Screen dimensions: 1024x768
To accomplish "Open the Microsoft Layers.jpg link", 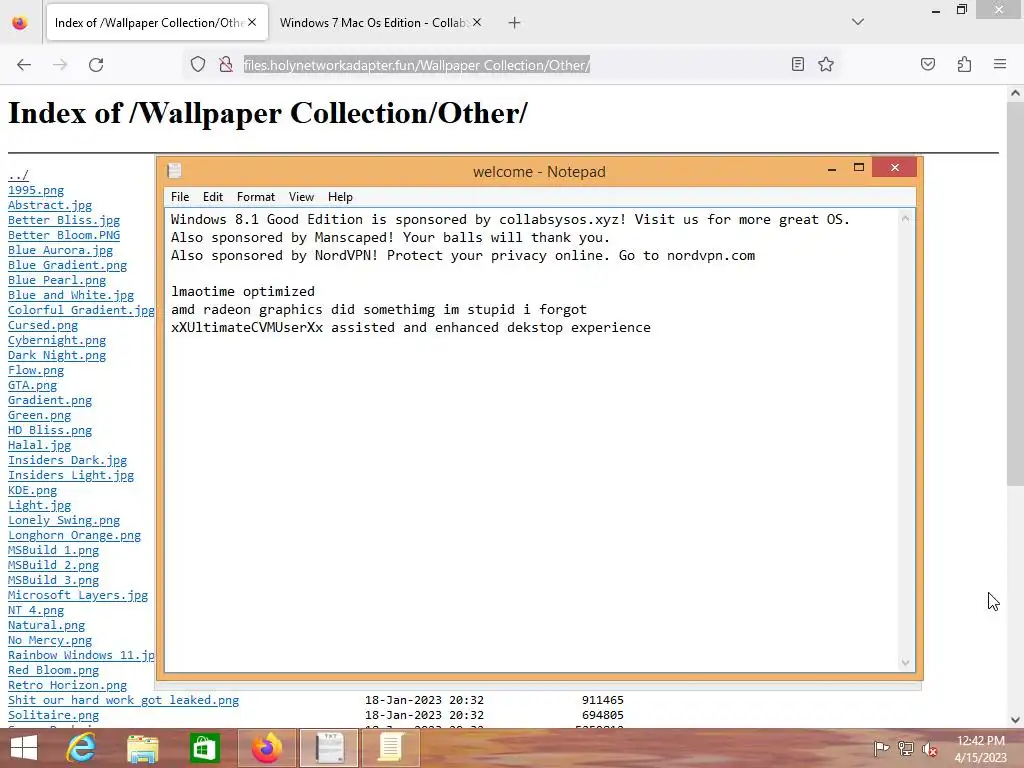I will click(x=78, y=596).
